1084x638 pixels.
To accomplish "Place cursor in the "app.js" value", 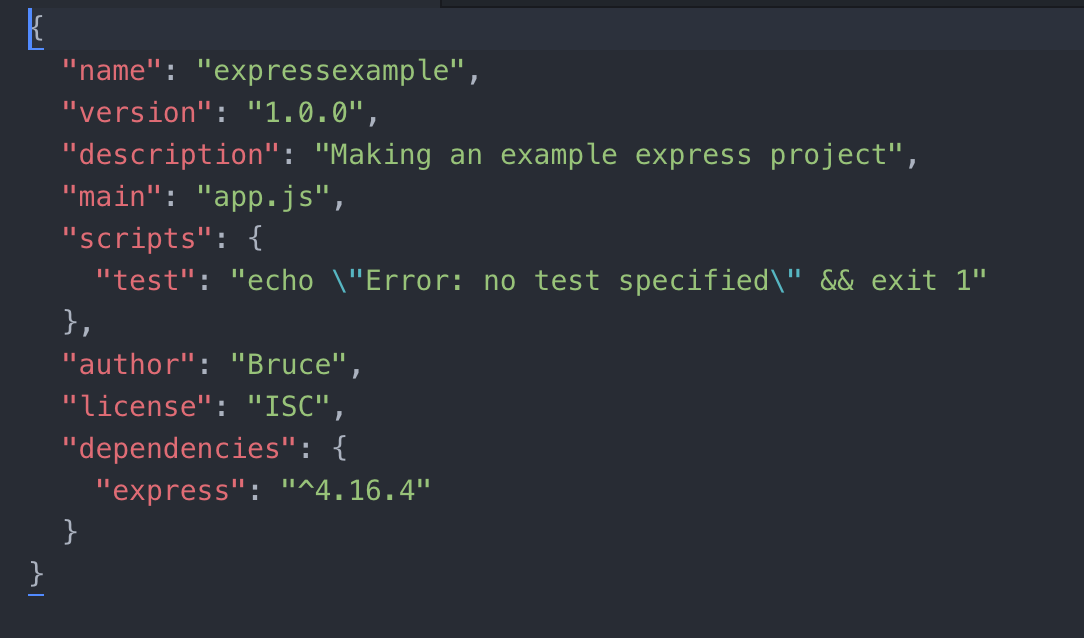I will tap(264, 197).
